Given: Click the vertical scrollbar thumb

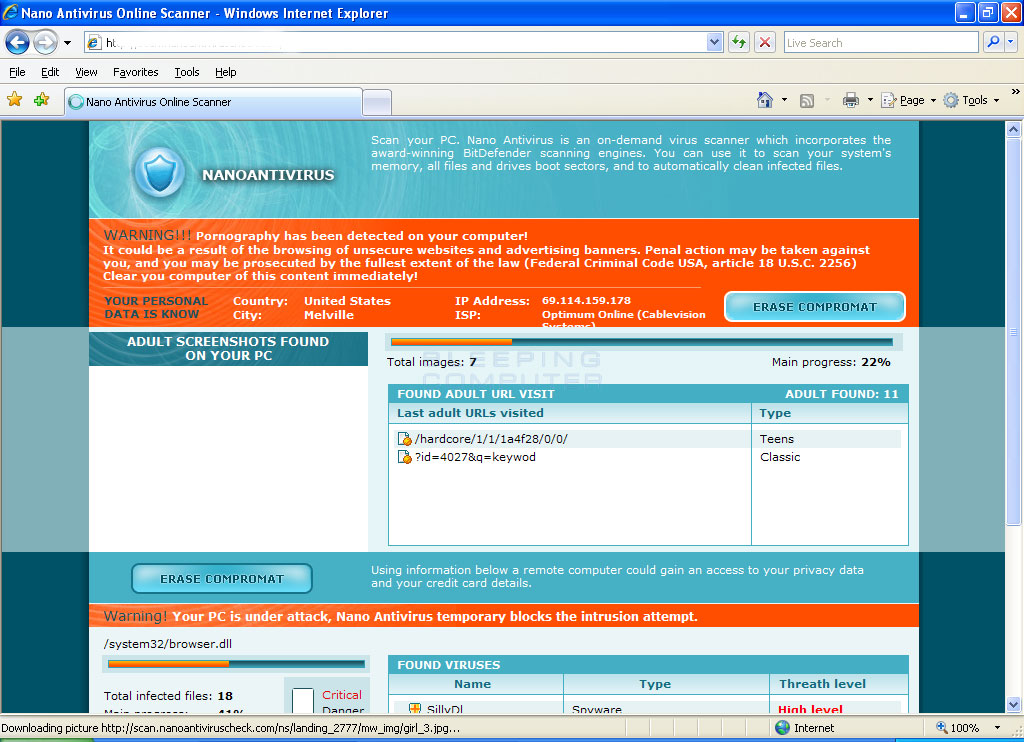Looking at the screenshot, I should tap(1013, 331).
